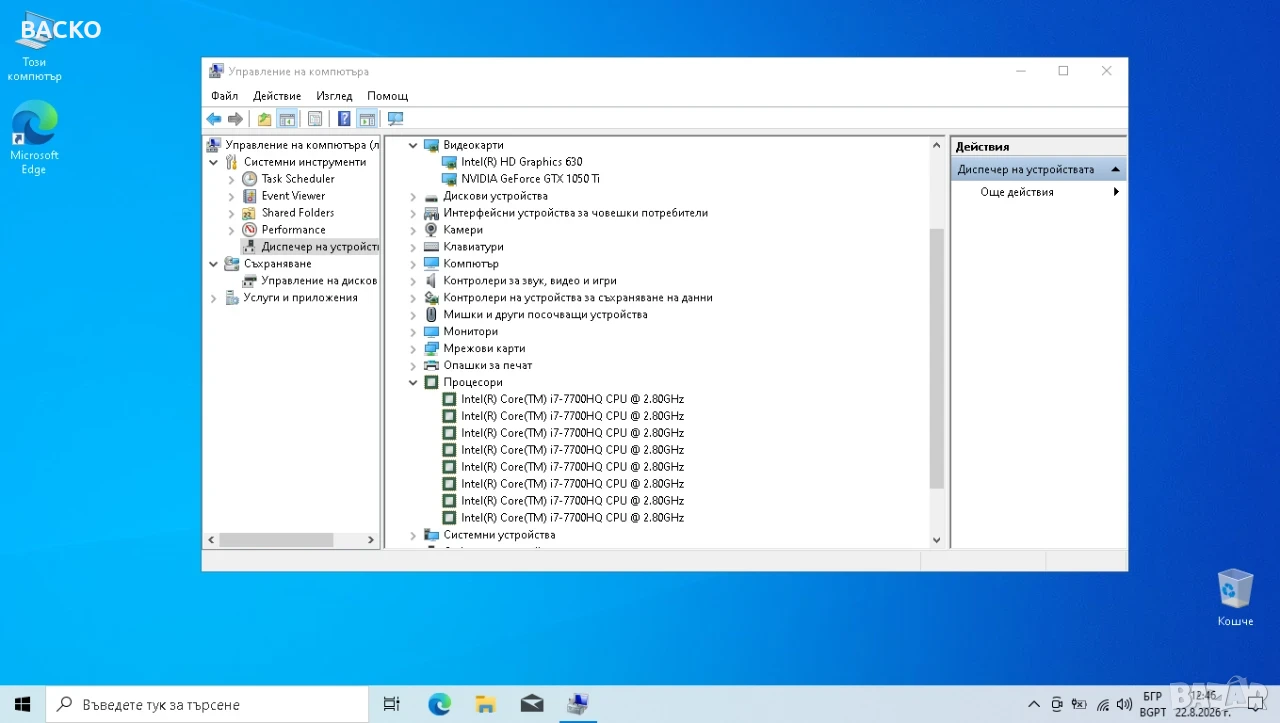This screenshot has width=1280, height=723.
Task: Collapse Системни инструменти in left tree
Action: (213, 162)
